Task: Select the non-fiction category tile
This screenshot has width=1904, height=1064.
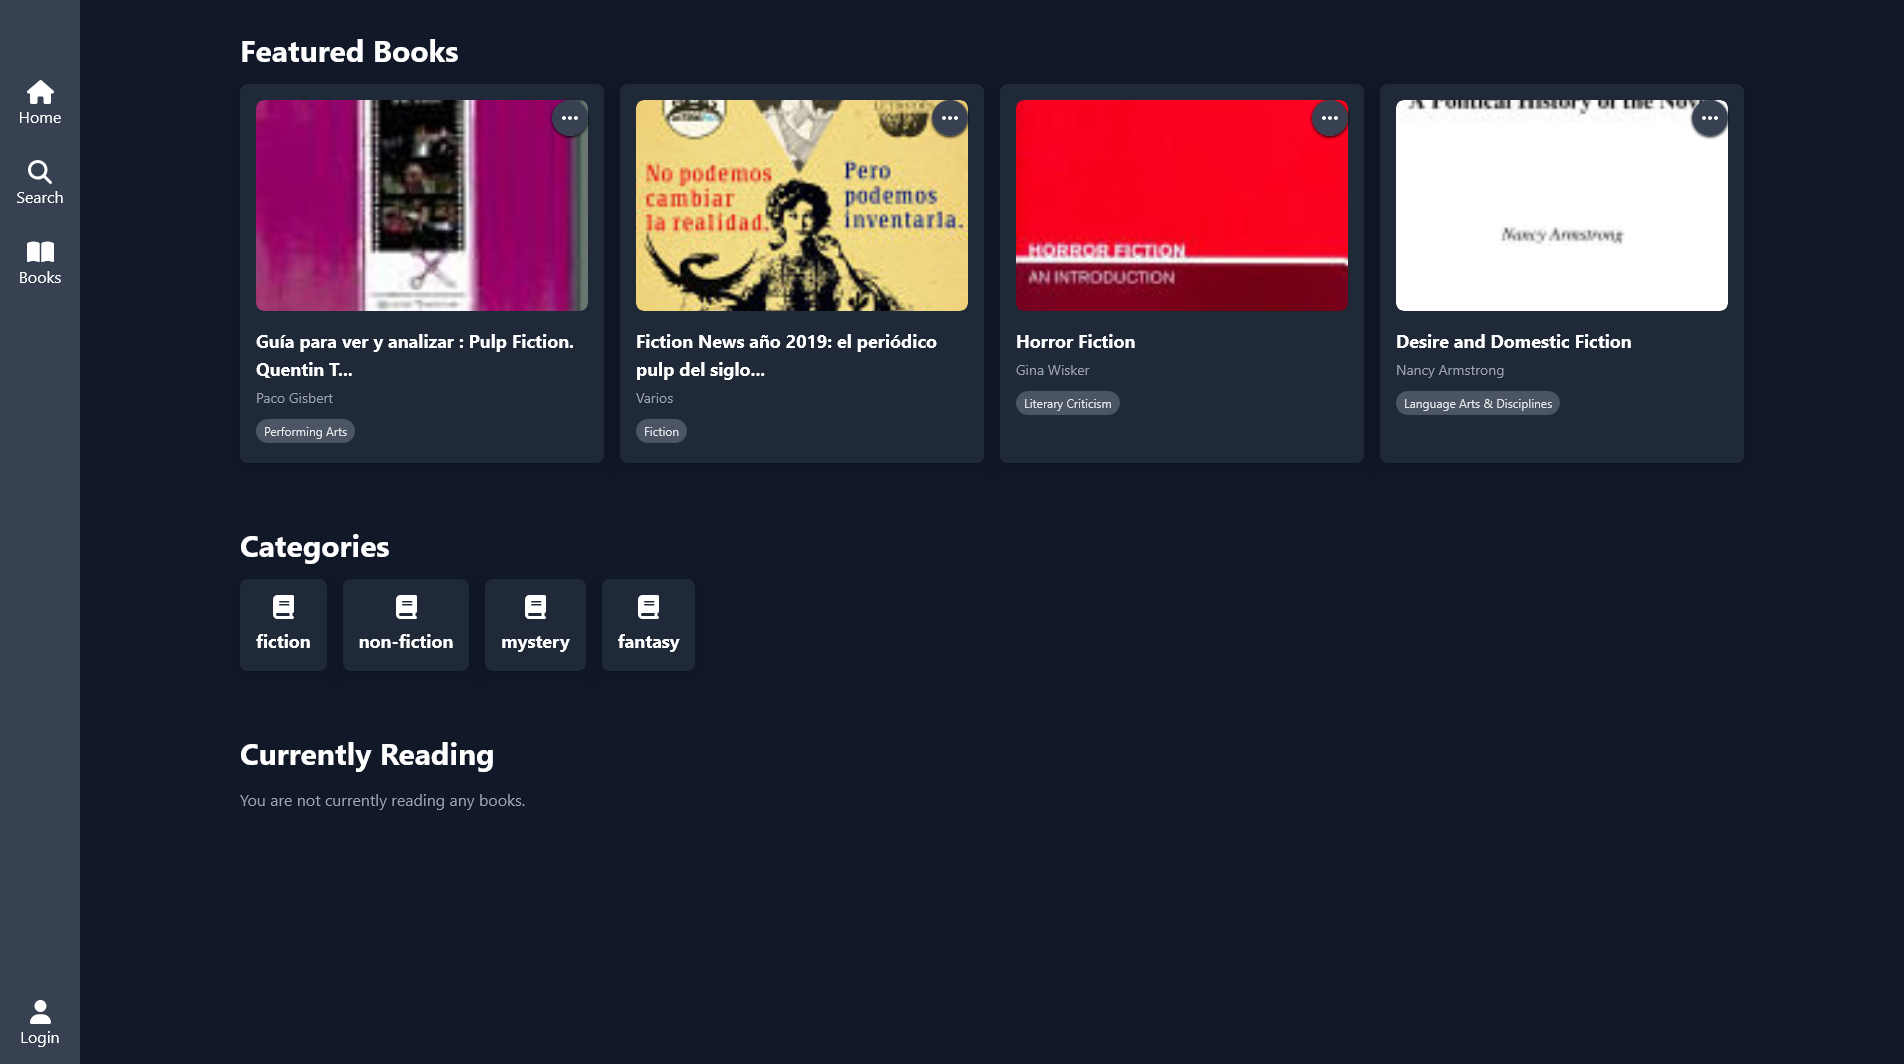Action: [x=406, y=625]
